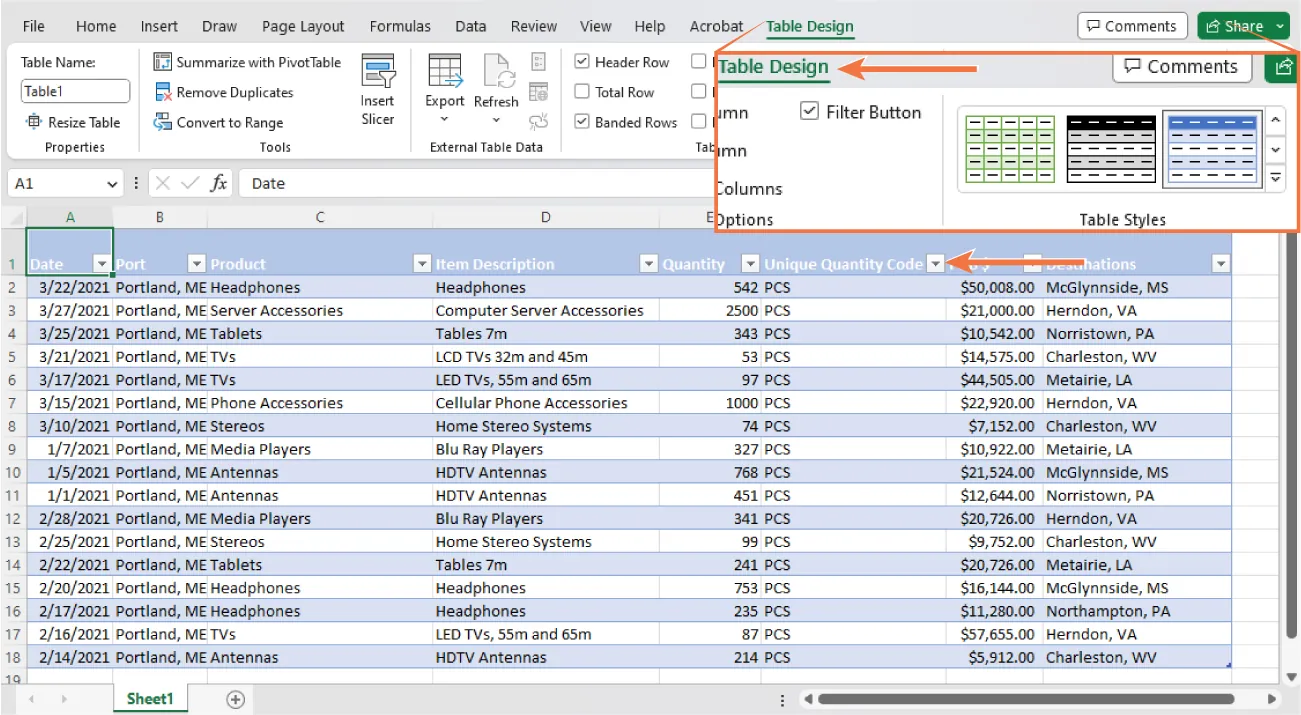The height and width of the screenshot is (715, 1301).
Task: Click the Share button
Action: click(x=1237, y=25)
